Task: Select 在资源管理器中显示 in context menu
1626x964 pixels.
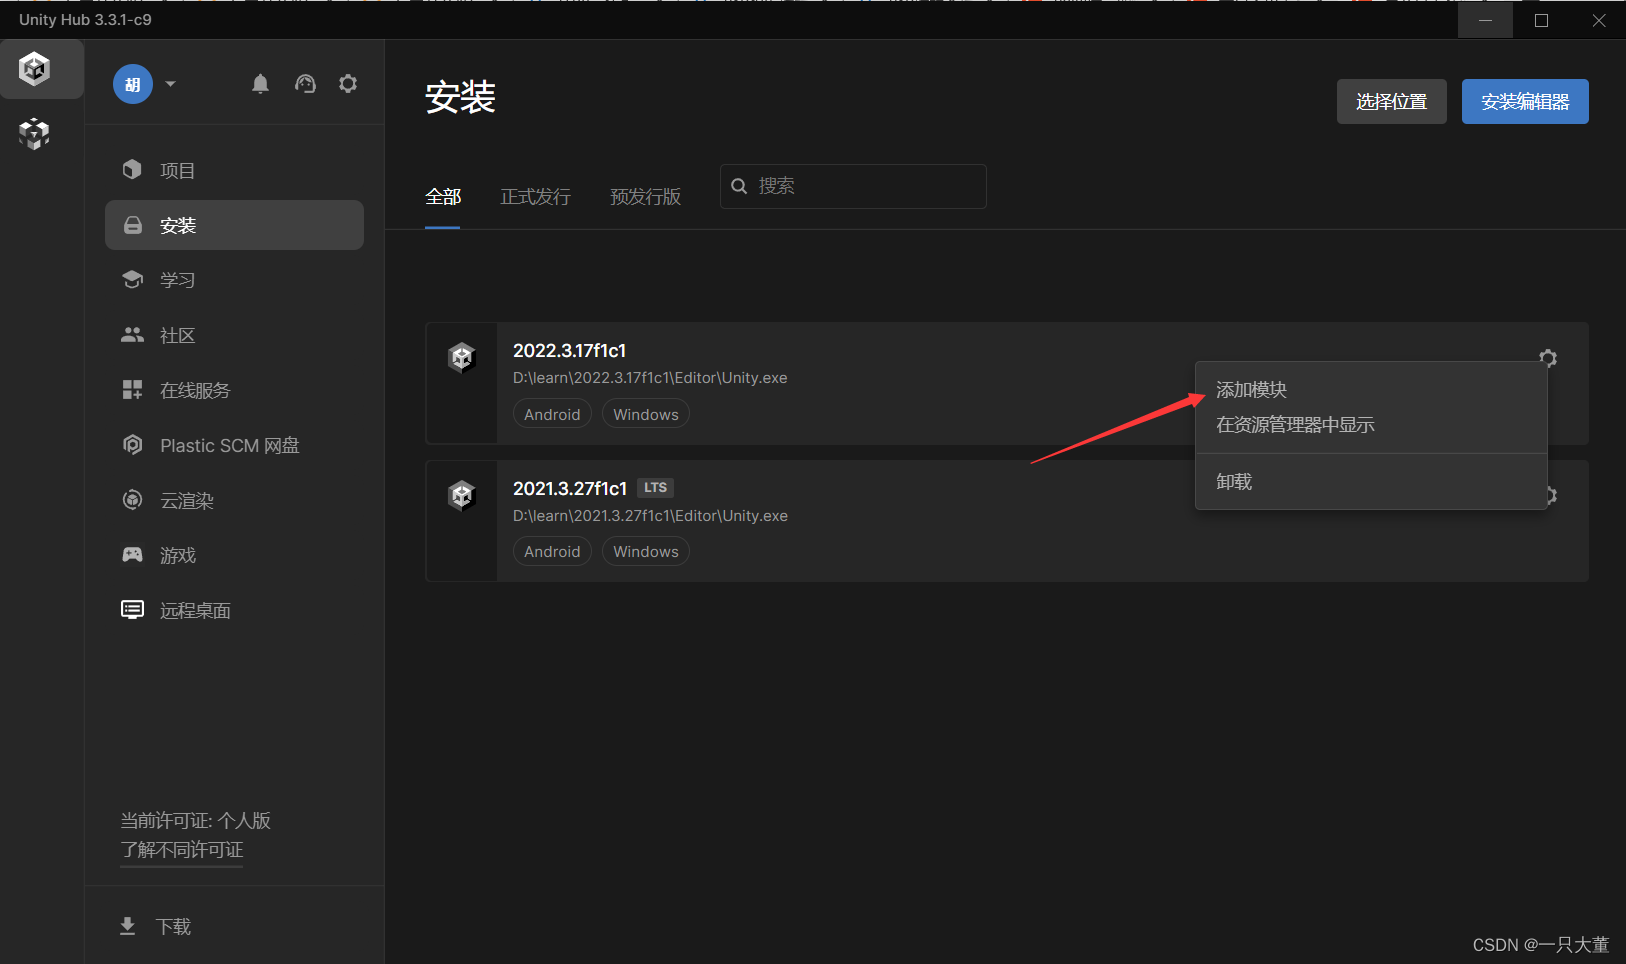Action: click(1371, 425)
